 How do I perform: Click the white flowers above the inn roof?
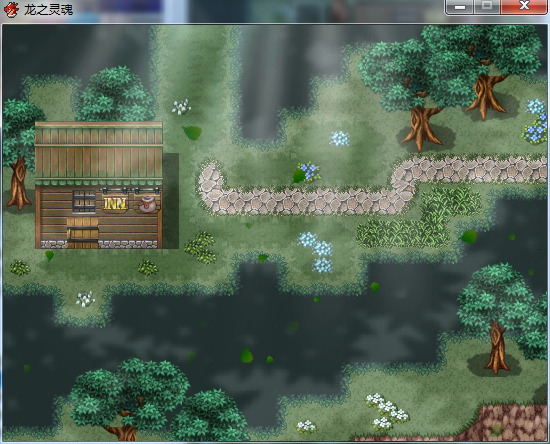tap(181, 107)
